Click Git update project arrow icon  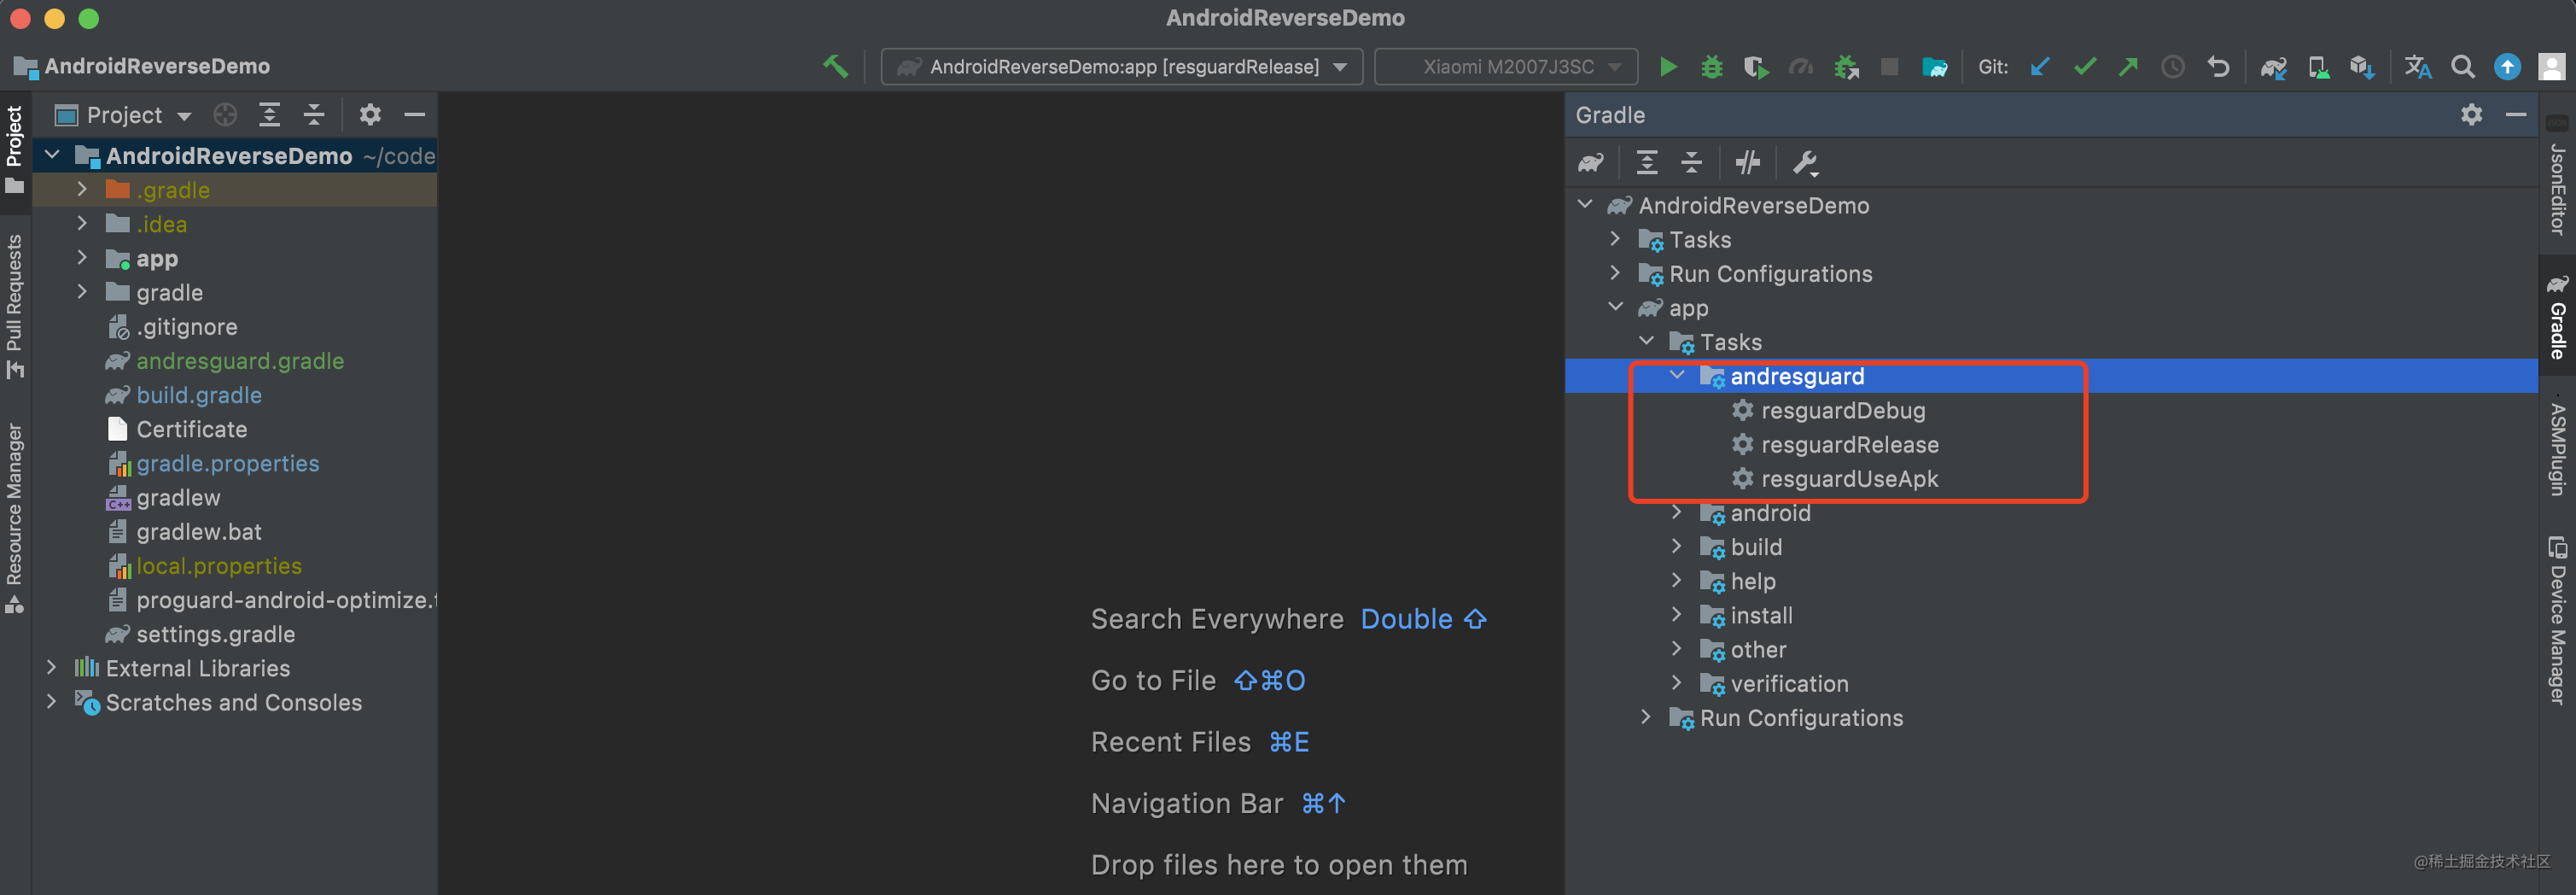click(2040, 67)
